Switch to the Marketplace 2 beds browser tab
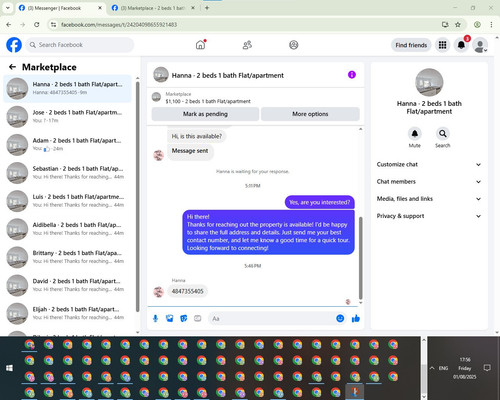Screen dimensions: 500x400 click(x=153, y=8)
